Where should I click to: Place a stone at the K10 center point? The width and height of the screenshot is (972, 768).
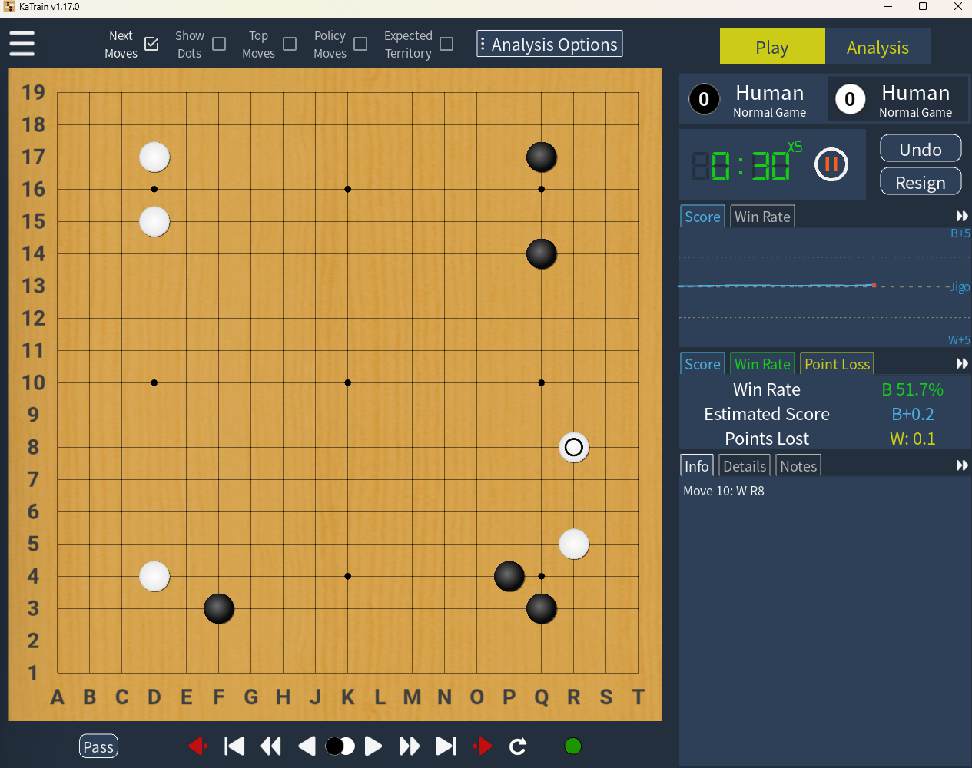(x=348, y=383)
